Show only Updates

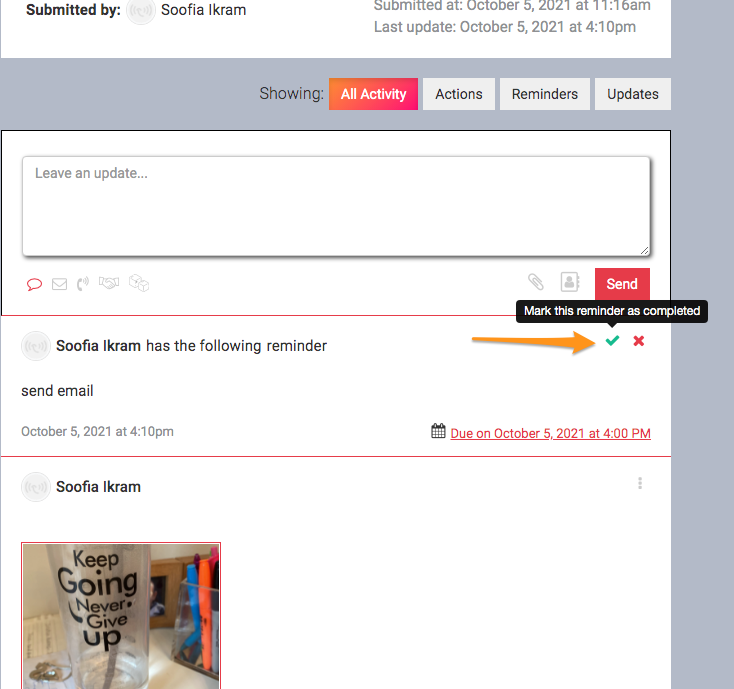(x=633, y=94)
